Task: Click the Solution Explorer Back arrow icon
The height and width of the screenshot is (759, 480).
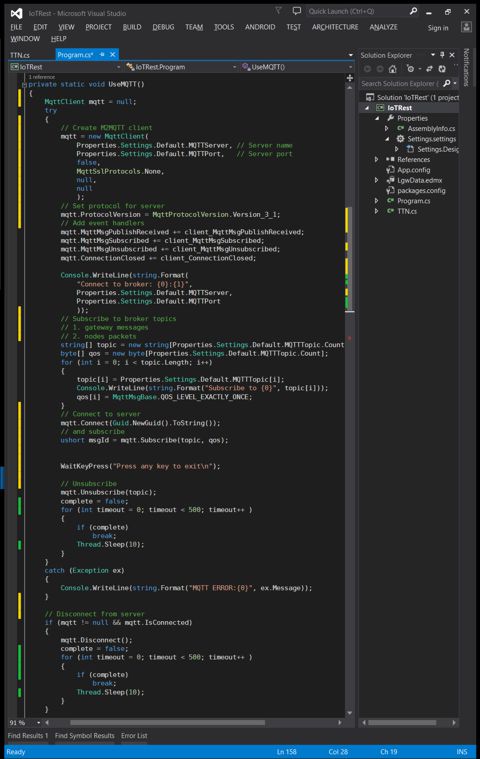Action: click(x=368, y=69)
